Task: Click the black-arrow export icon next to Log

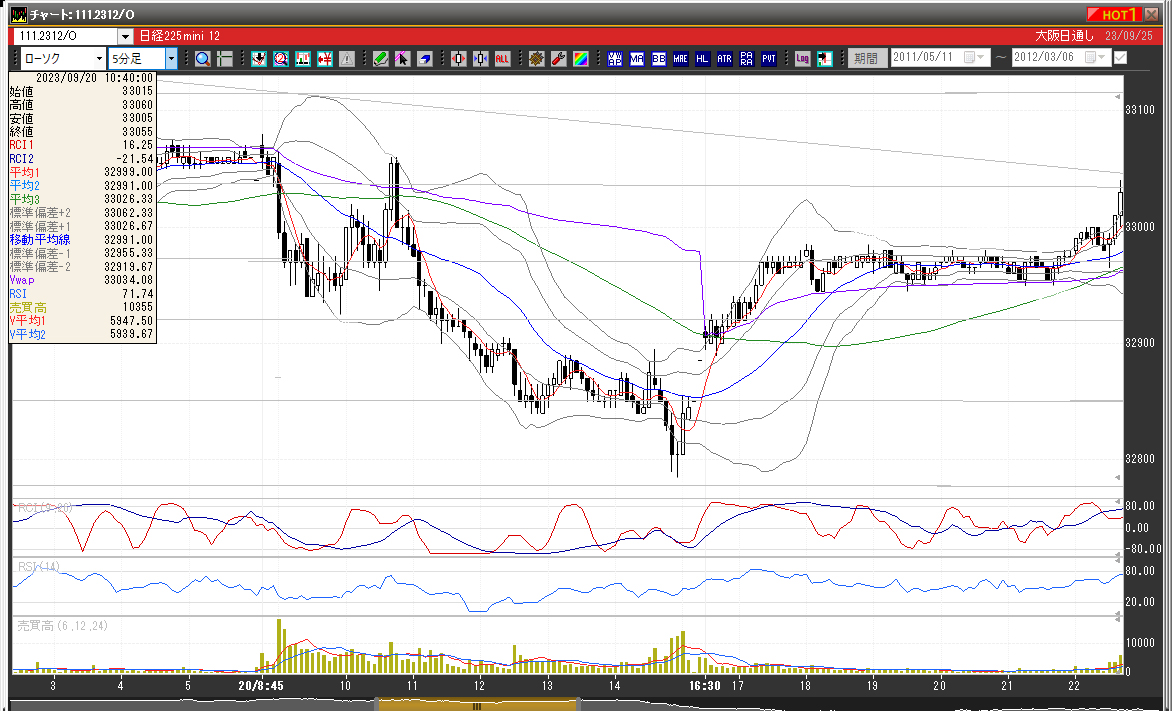Action: tap(824, 58)
